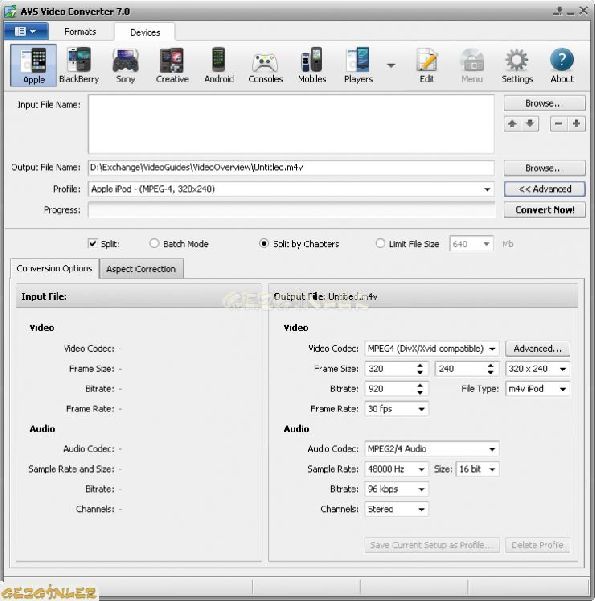Image resolution: width=595 pixels, height=601 pixels.
Task: Open the Audio Codec dropdown
Action: [x=492, y=449]
